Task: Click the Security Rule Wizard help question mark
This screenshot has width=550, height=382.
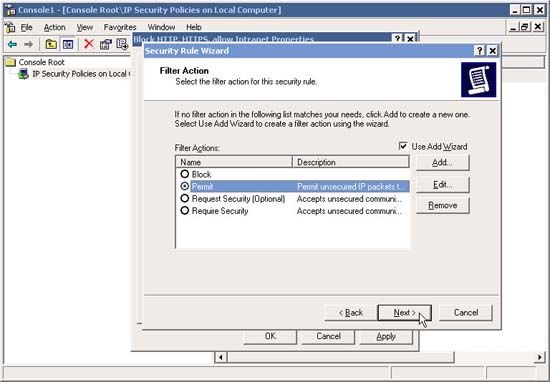Action: click(479, 51)
